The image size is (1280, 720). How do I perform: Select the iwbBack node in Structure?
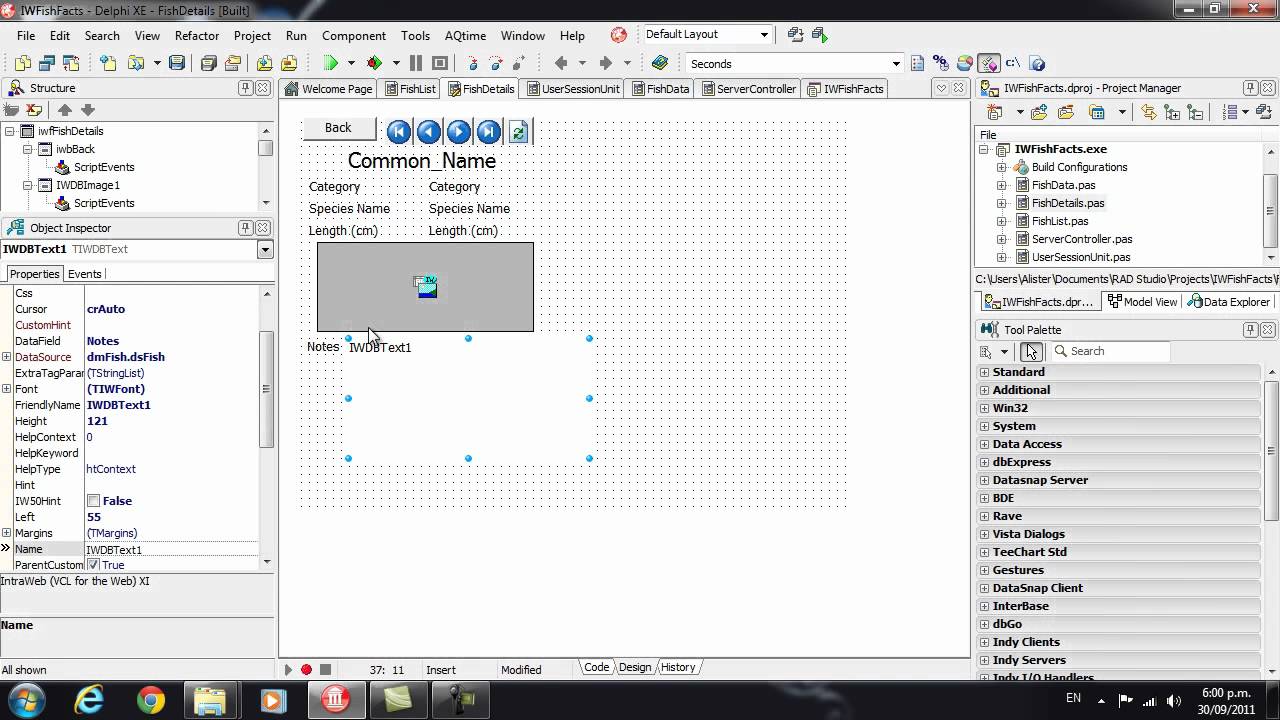(75, 149)
